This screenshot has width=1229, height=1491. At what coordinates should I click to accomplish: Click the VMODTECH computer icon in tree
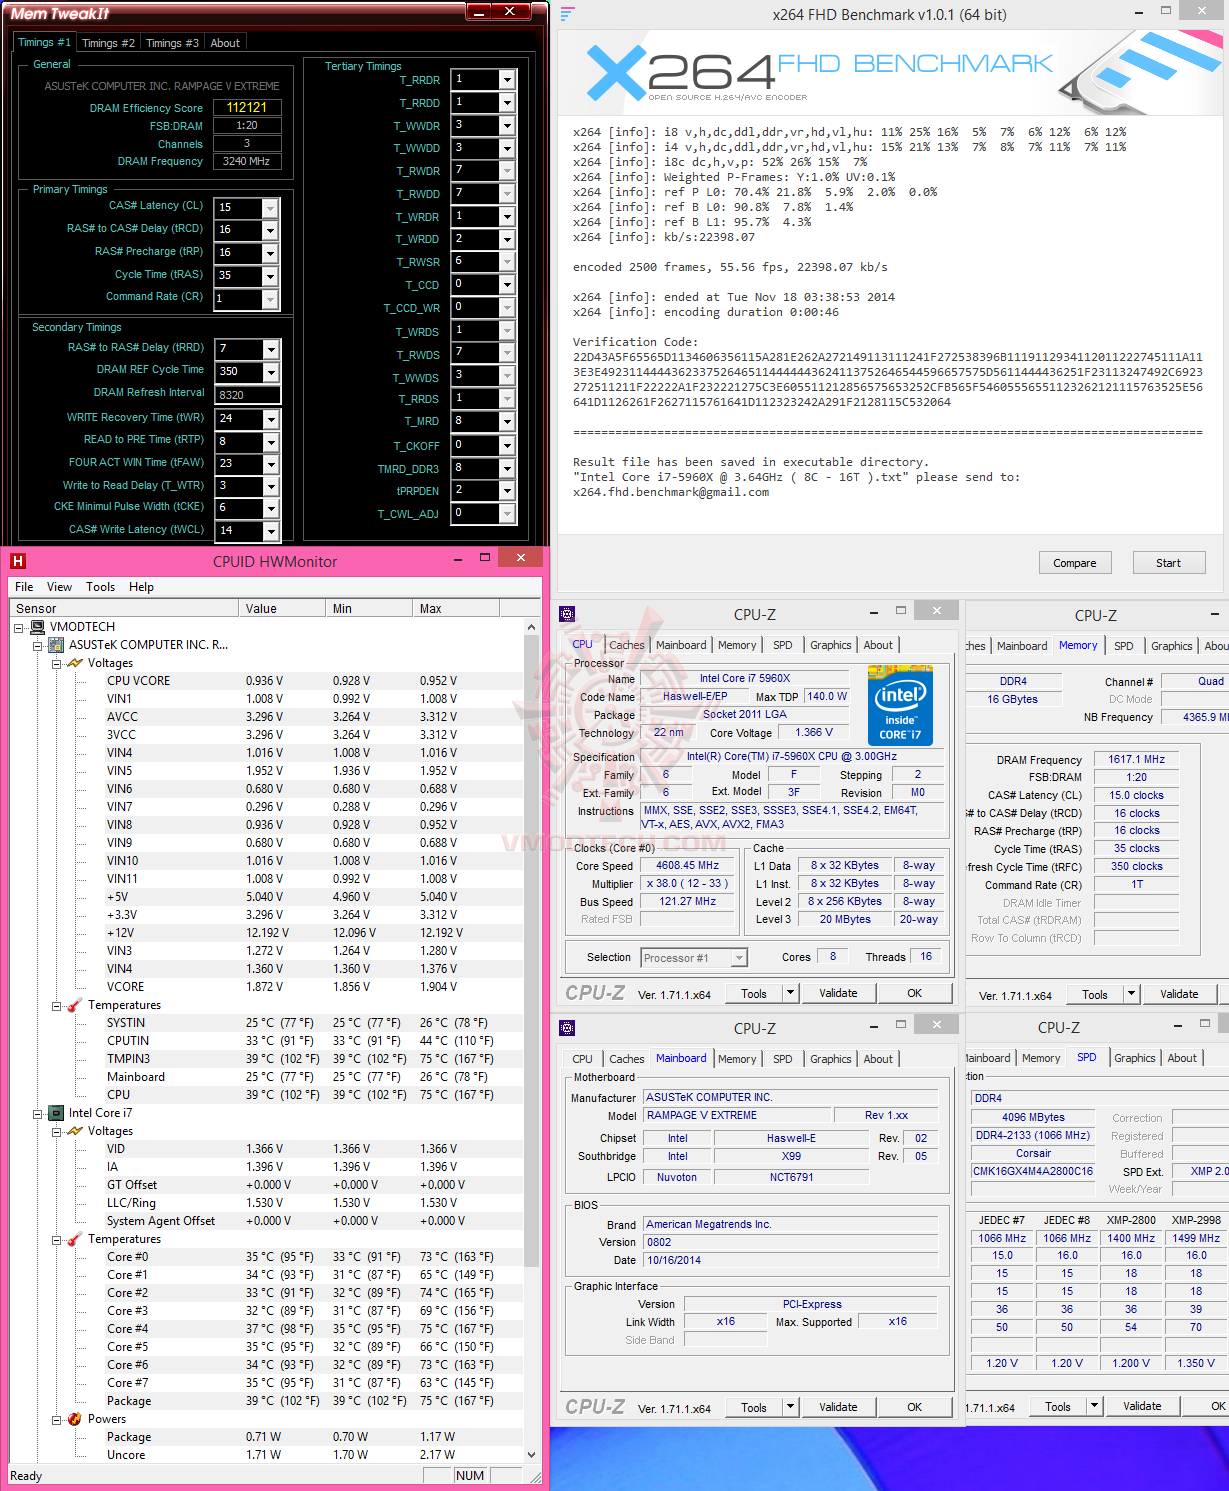tap(39, 627)
